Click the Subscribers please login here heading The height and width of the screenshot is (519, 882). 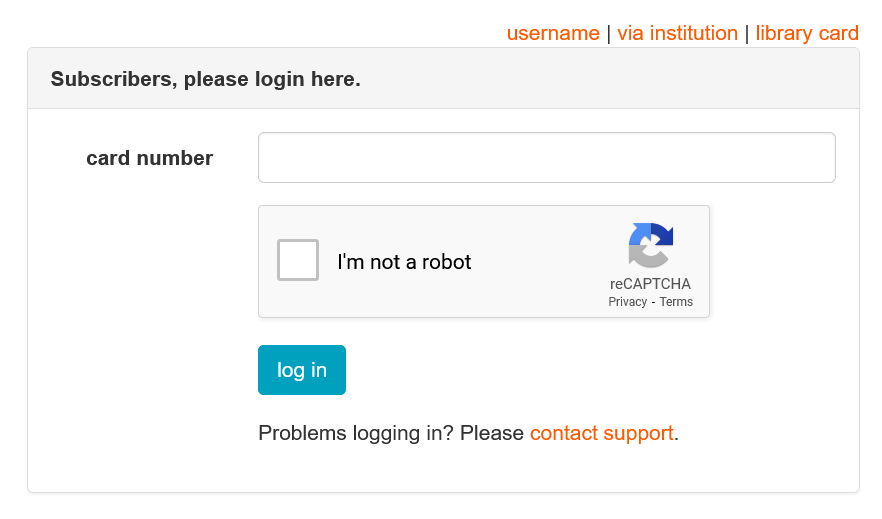(x=205, y=79)
